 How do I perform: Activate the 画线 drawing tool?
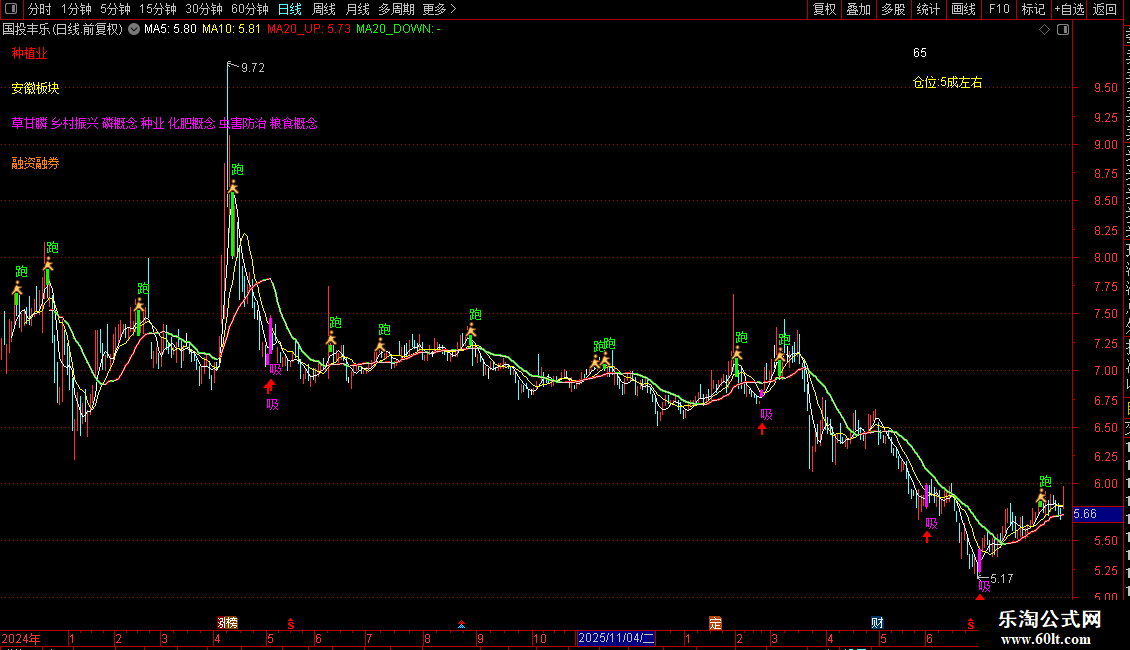(x=963, y=9)
